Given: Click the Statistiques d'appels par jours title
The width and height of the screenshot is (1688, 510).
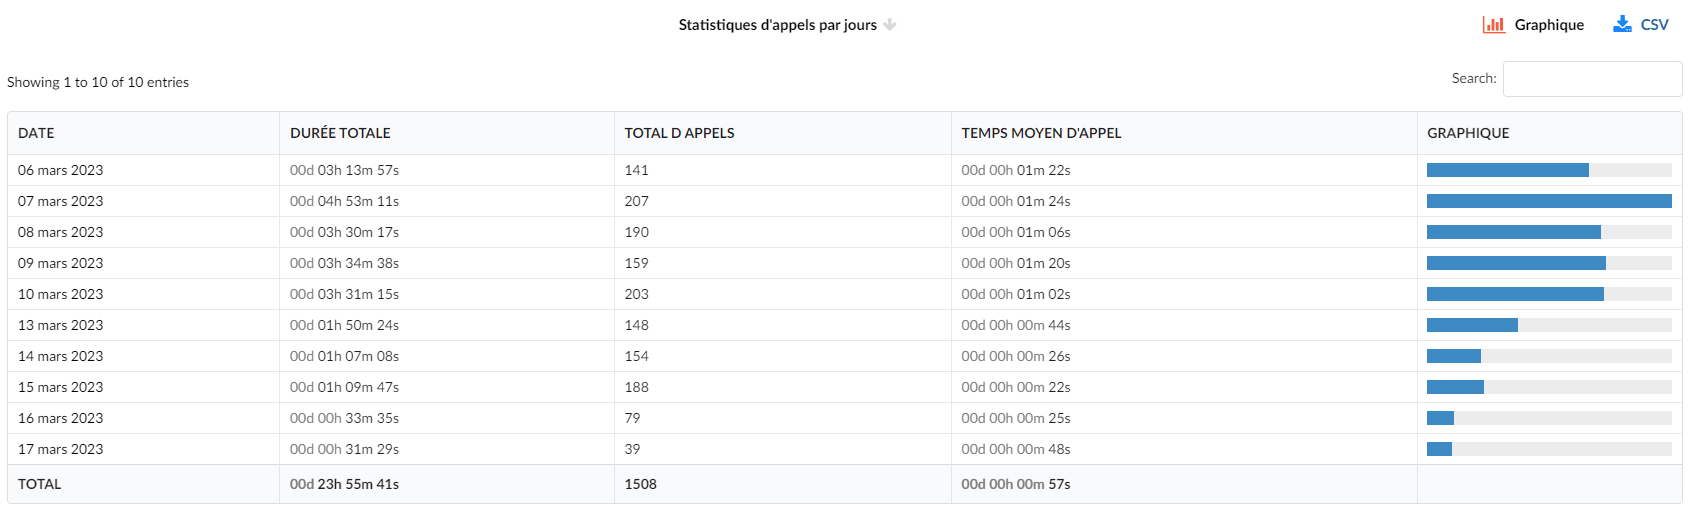Looking at the screenshot, I should coord(777,25).
